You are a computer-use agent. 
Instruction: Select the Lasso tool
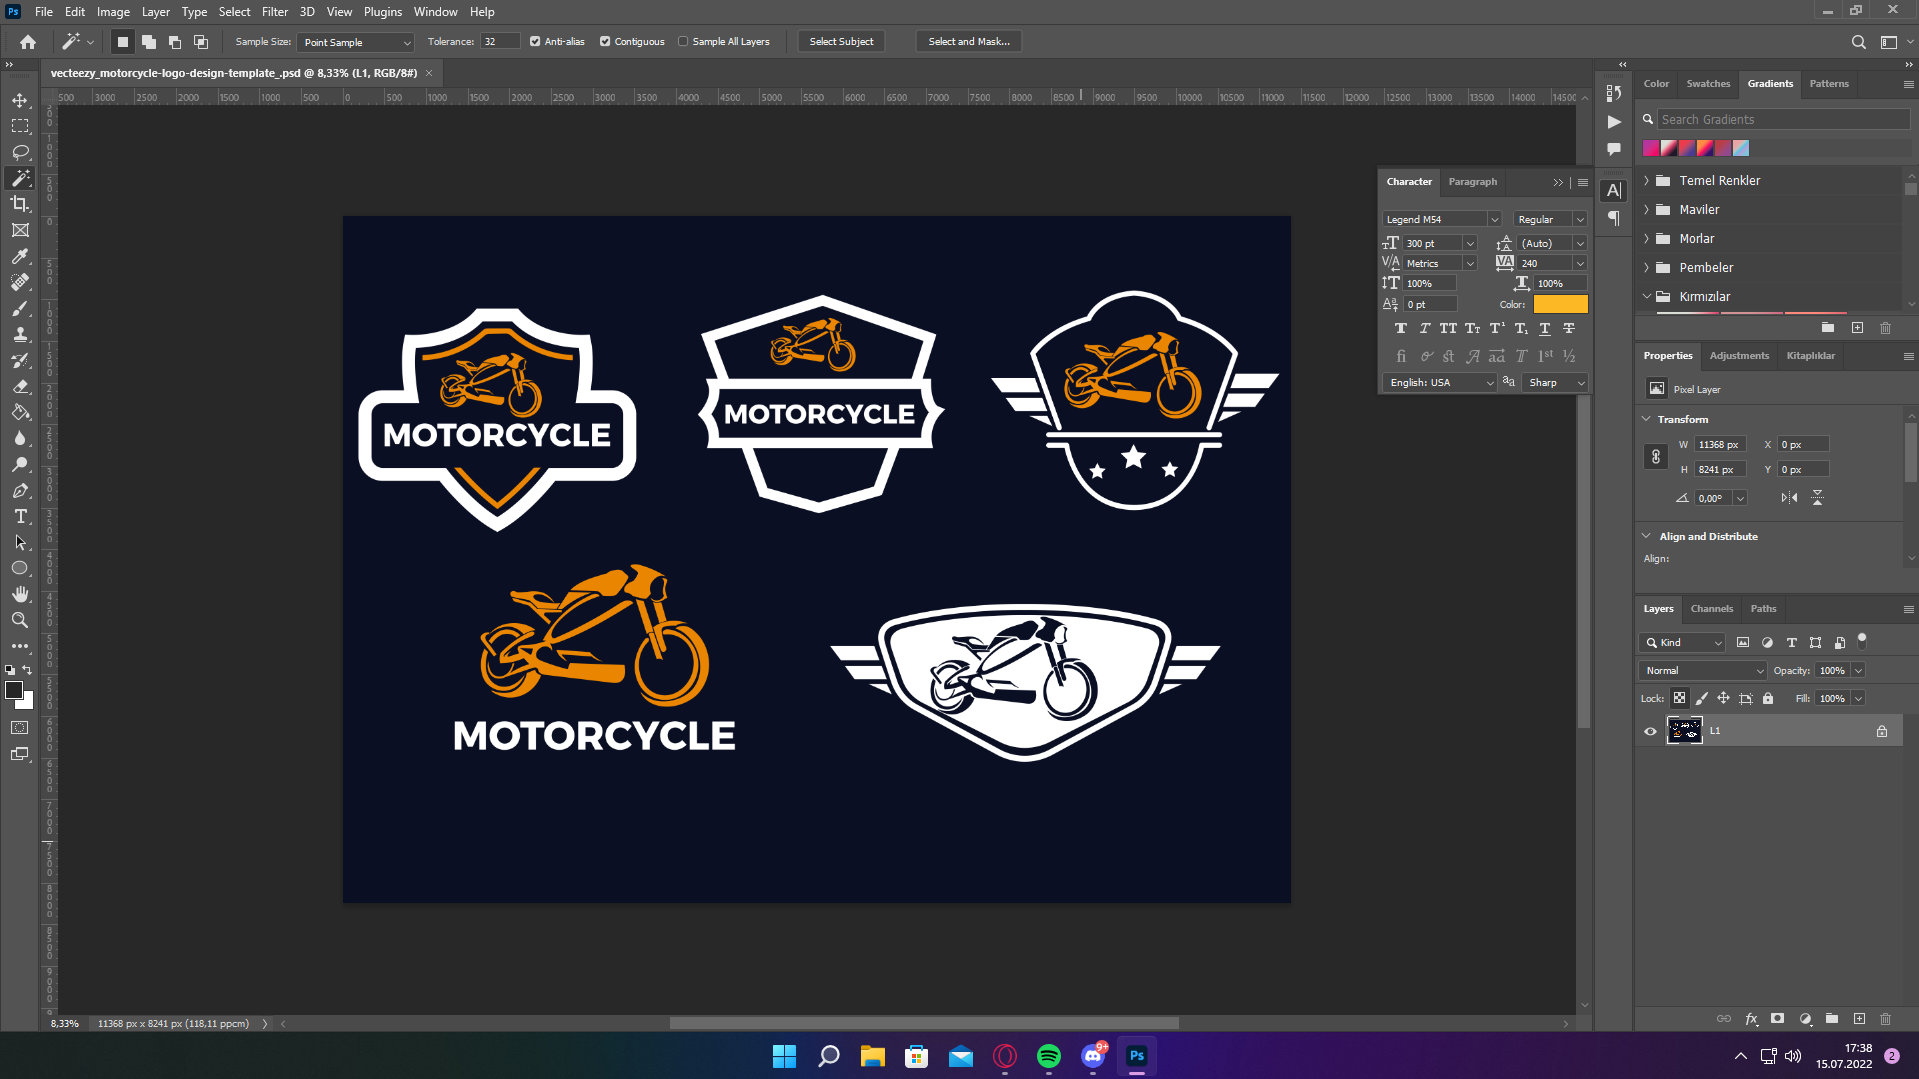coord(20,152)
